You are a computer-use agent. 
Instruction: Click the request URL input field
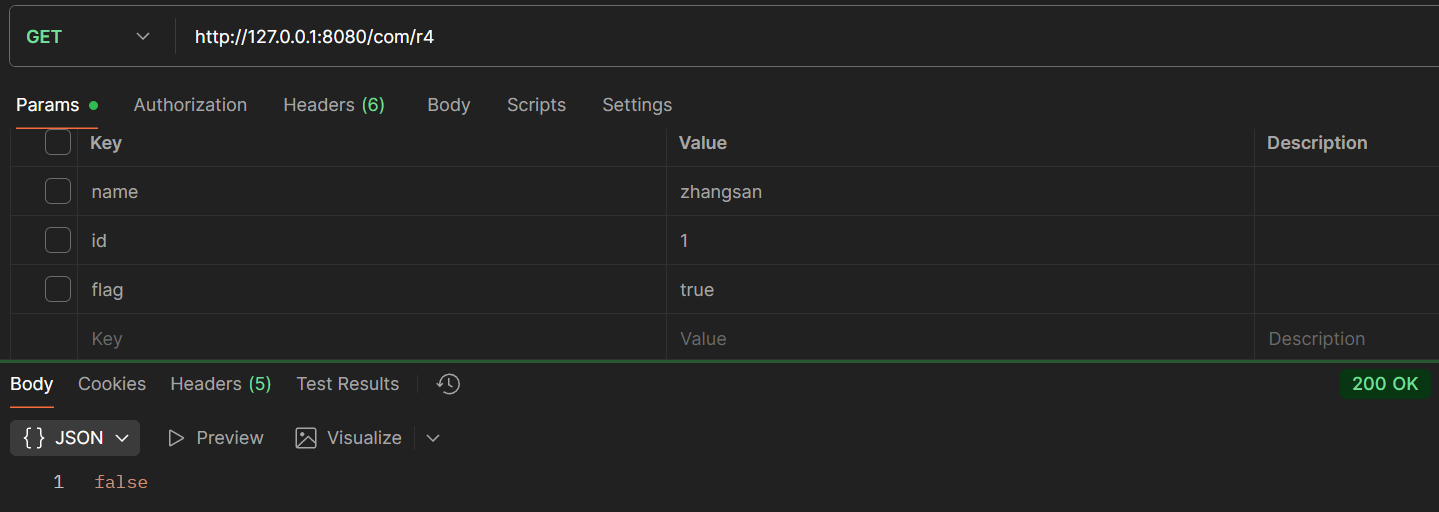pos(806,37)
